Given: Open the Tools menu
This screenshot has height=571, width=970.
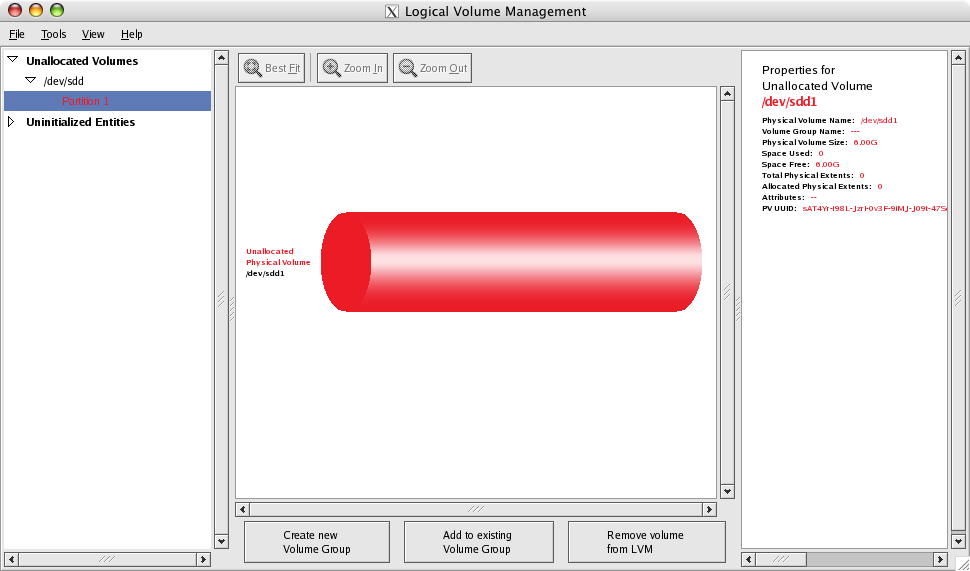Looking at the screenshot, I should coord(53,34).
